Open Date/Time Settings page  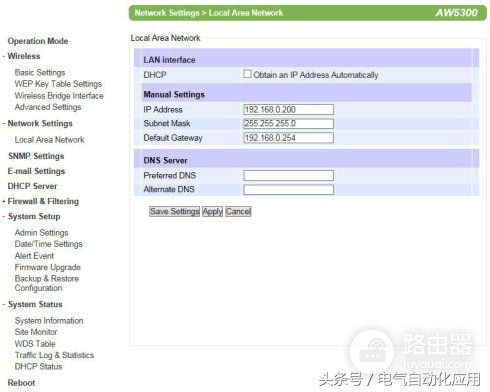coord(48,244)
